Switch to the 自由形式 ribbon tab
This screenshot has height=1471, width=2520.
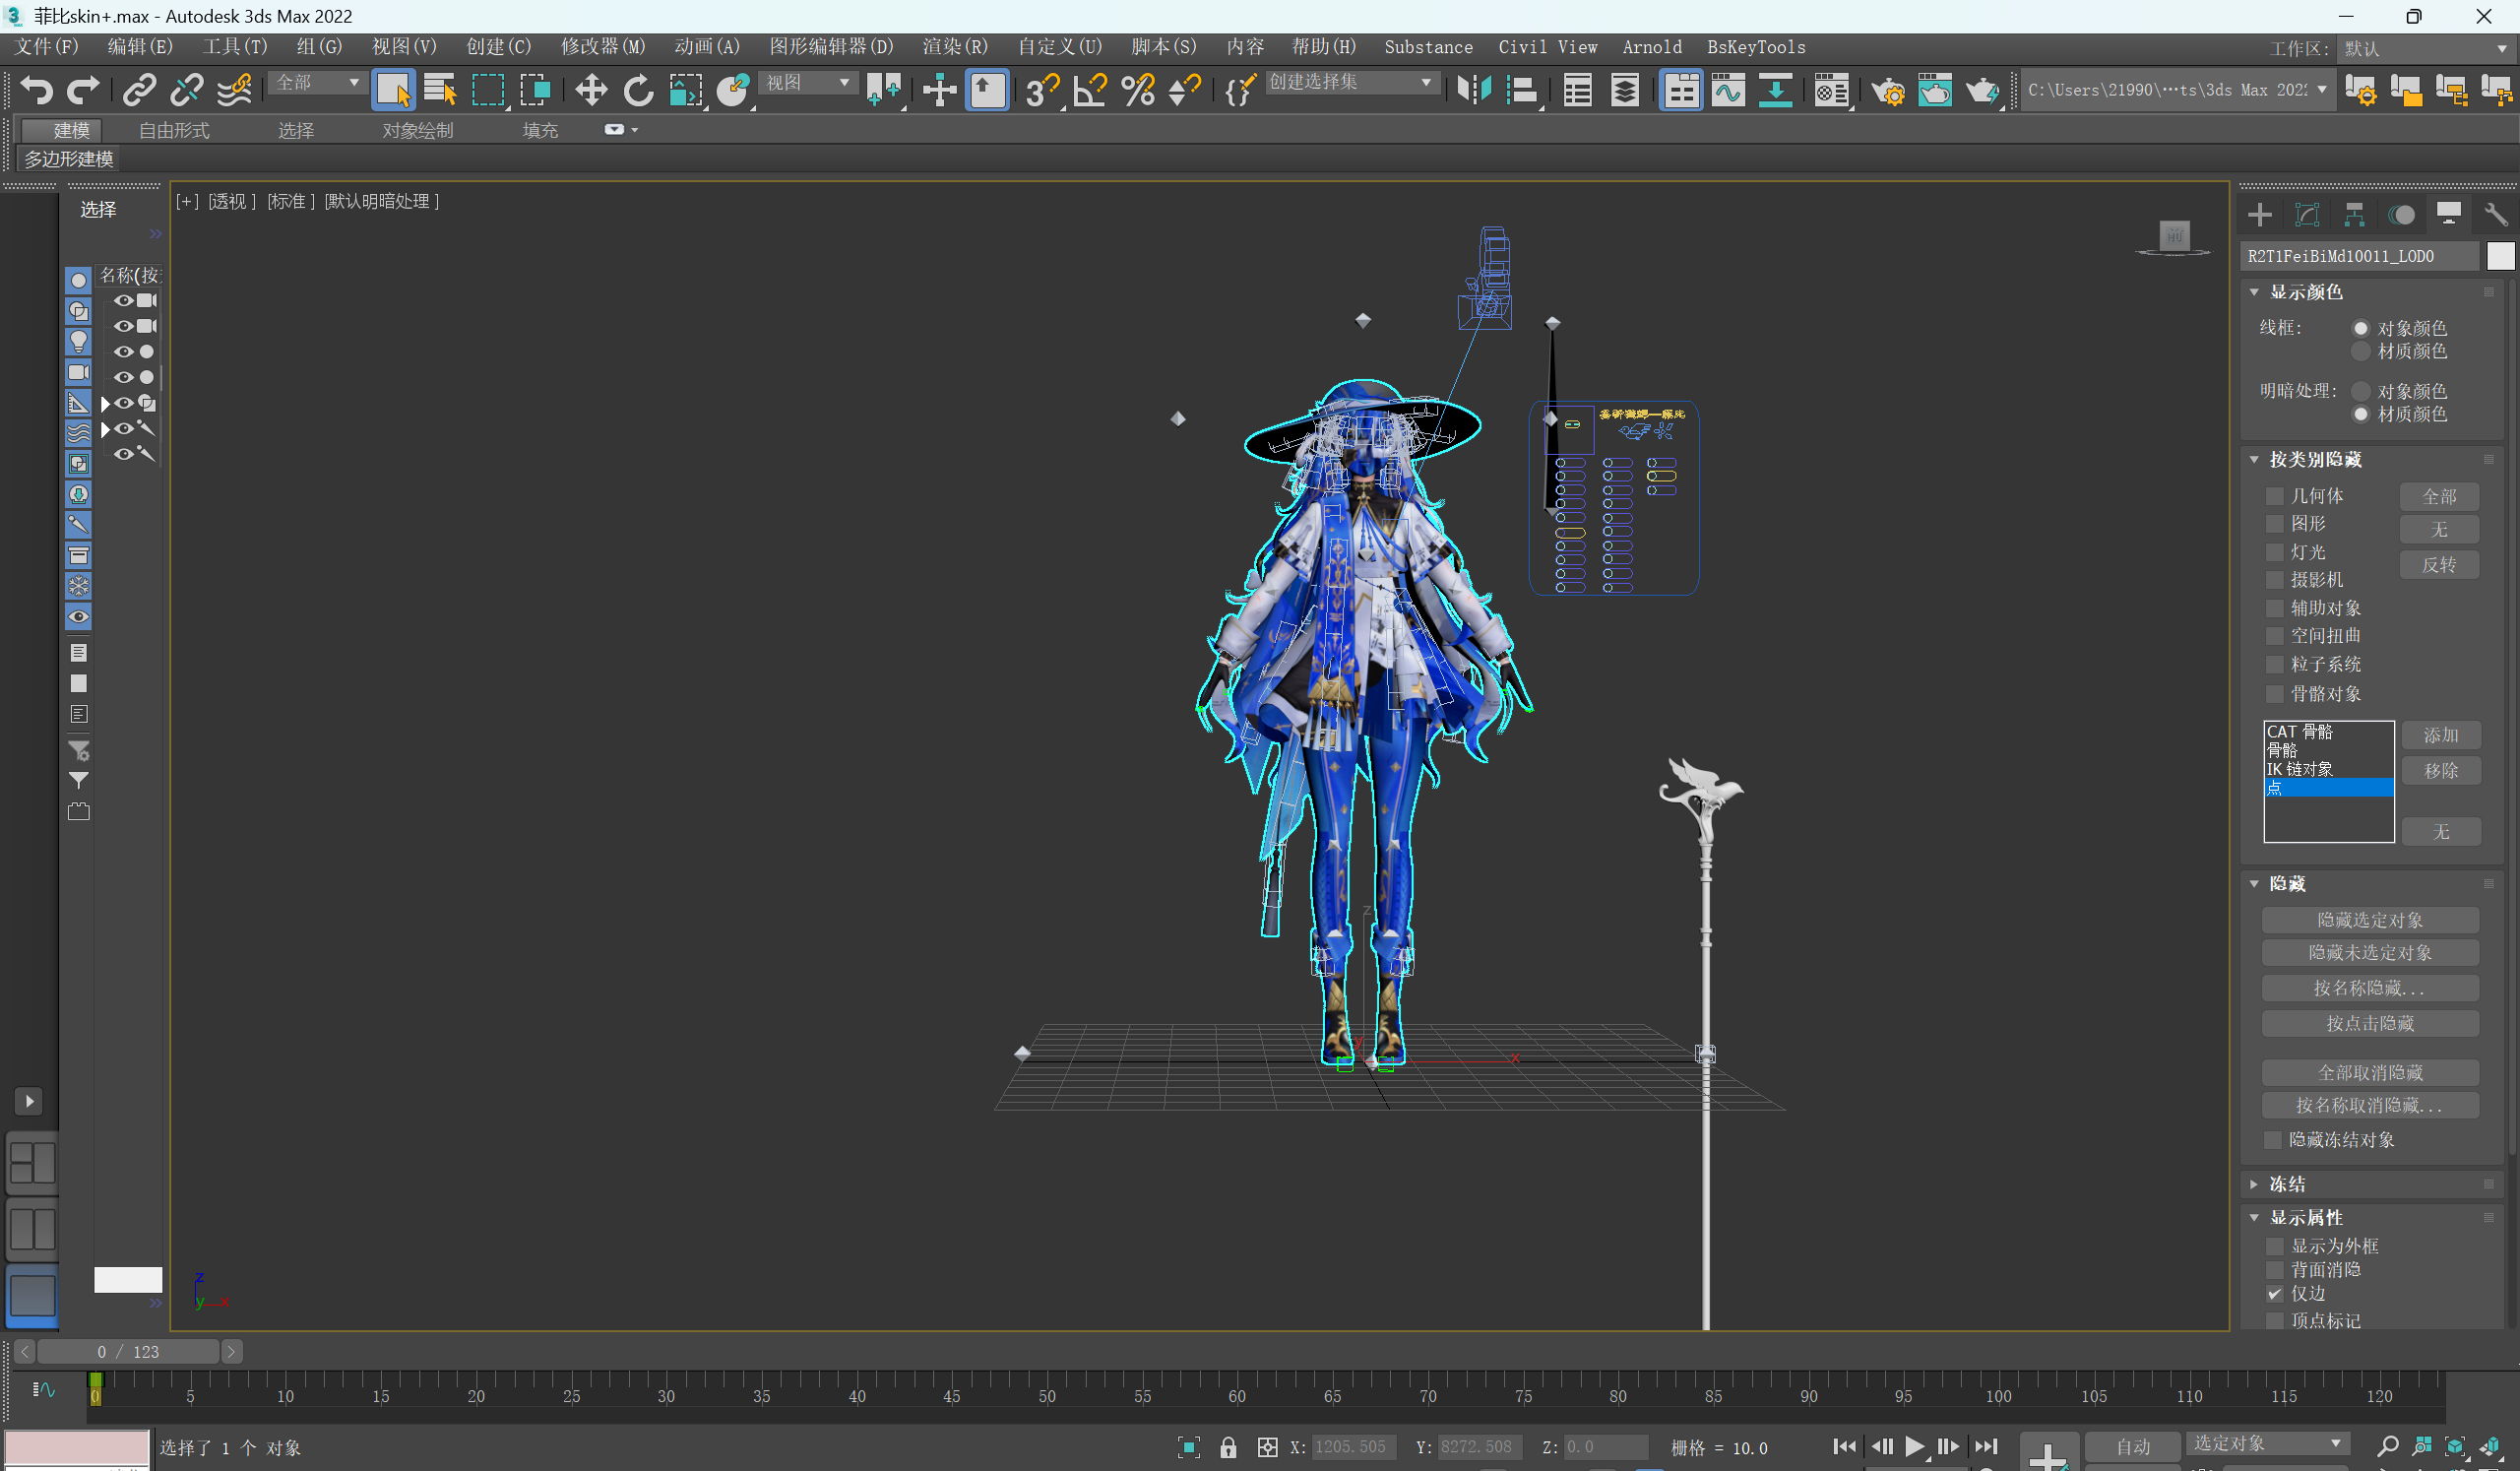(x=174, y=131)
